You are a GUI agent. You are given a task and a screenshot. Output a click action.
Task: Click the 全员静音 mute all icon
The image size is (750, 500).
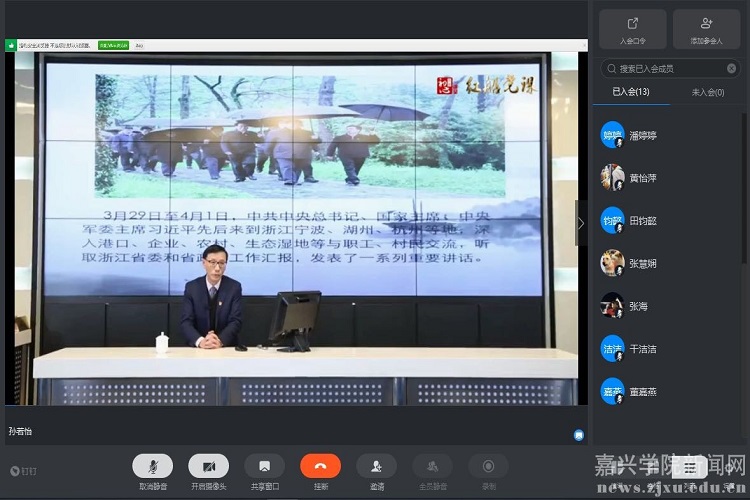pyautogui.click(x=432, y=466)
